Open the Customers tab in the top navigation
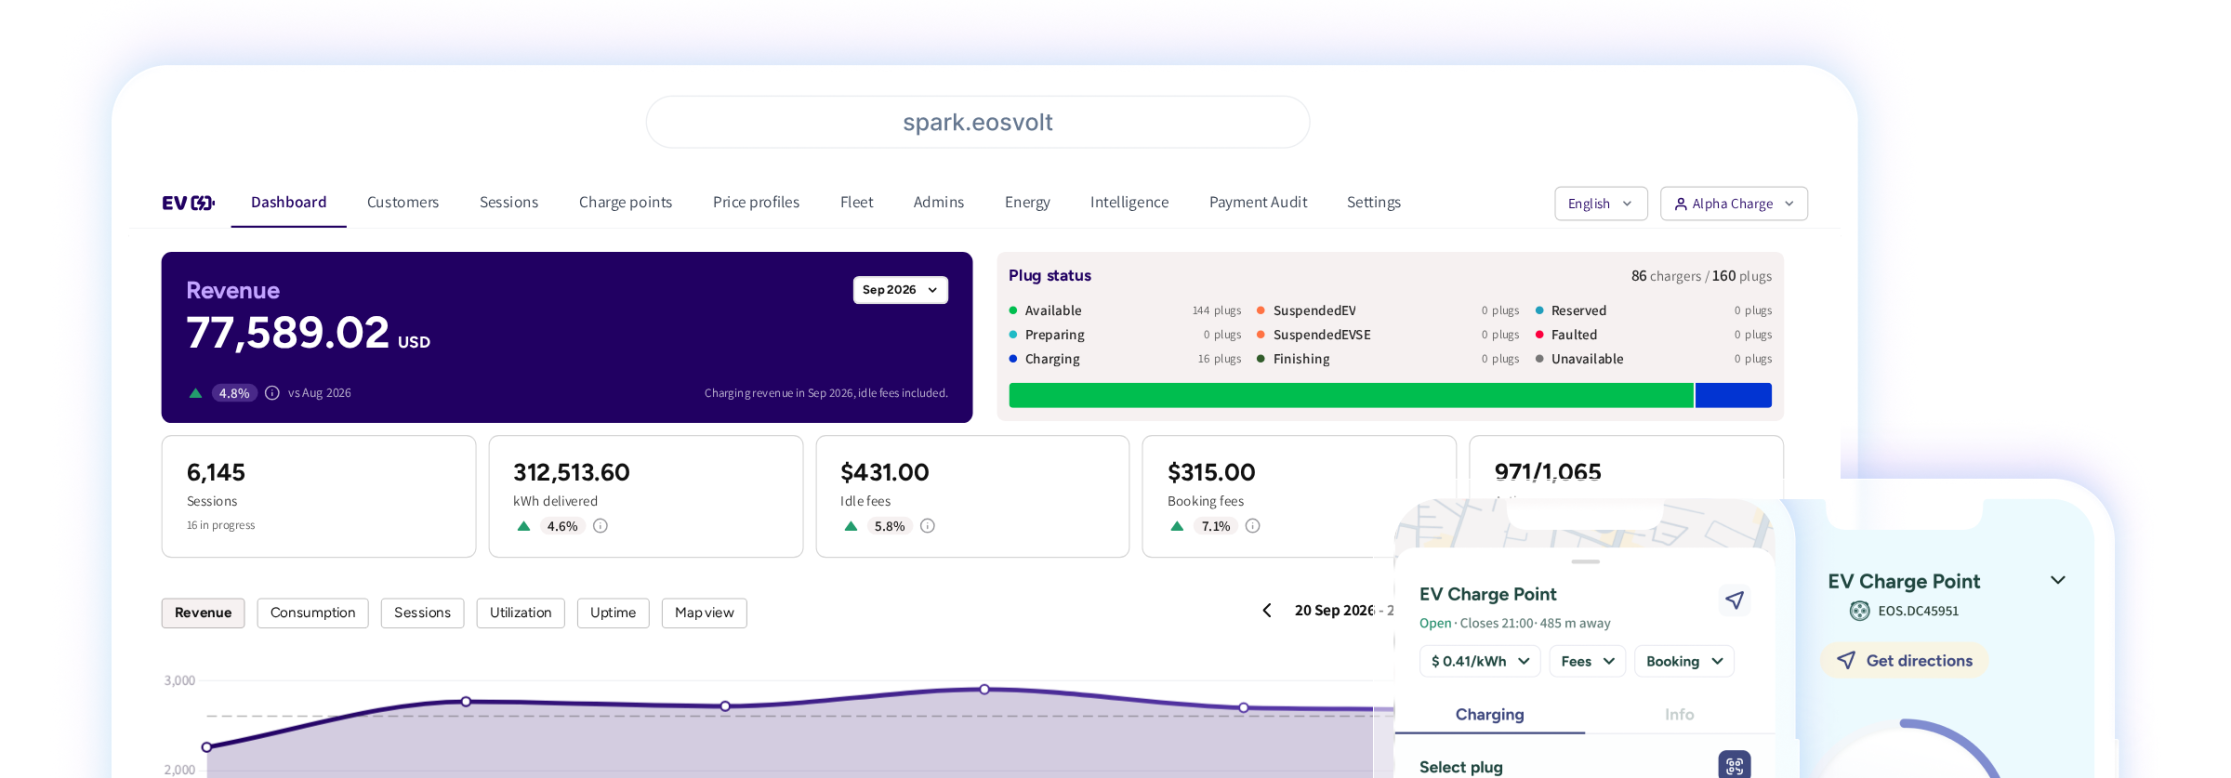This screenshot has width=2231, height=778. pyautogui.click(x=403, y=202)
